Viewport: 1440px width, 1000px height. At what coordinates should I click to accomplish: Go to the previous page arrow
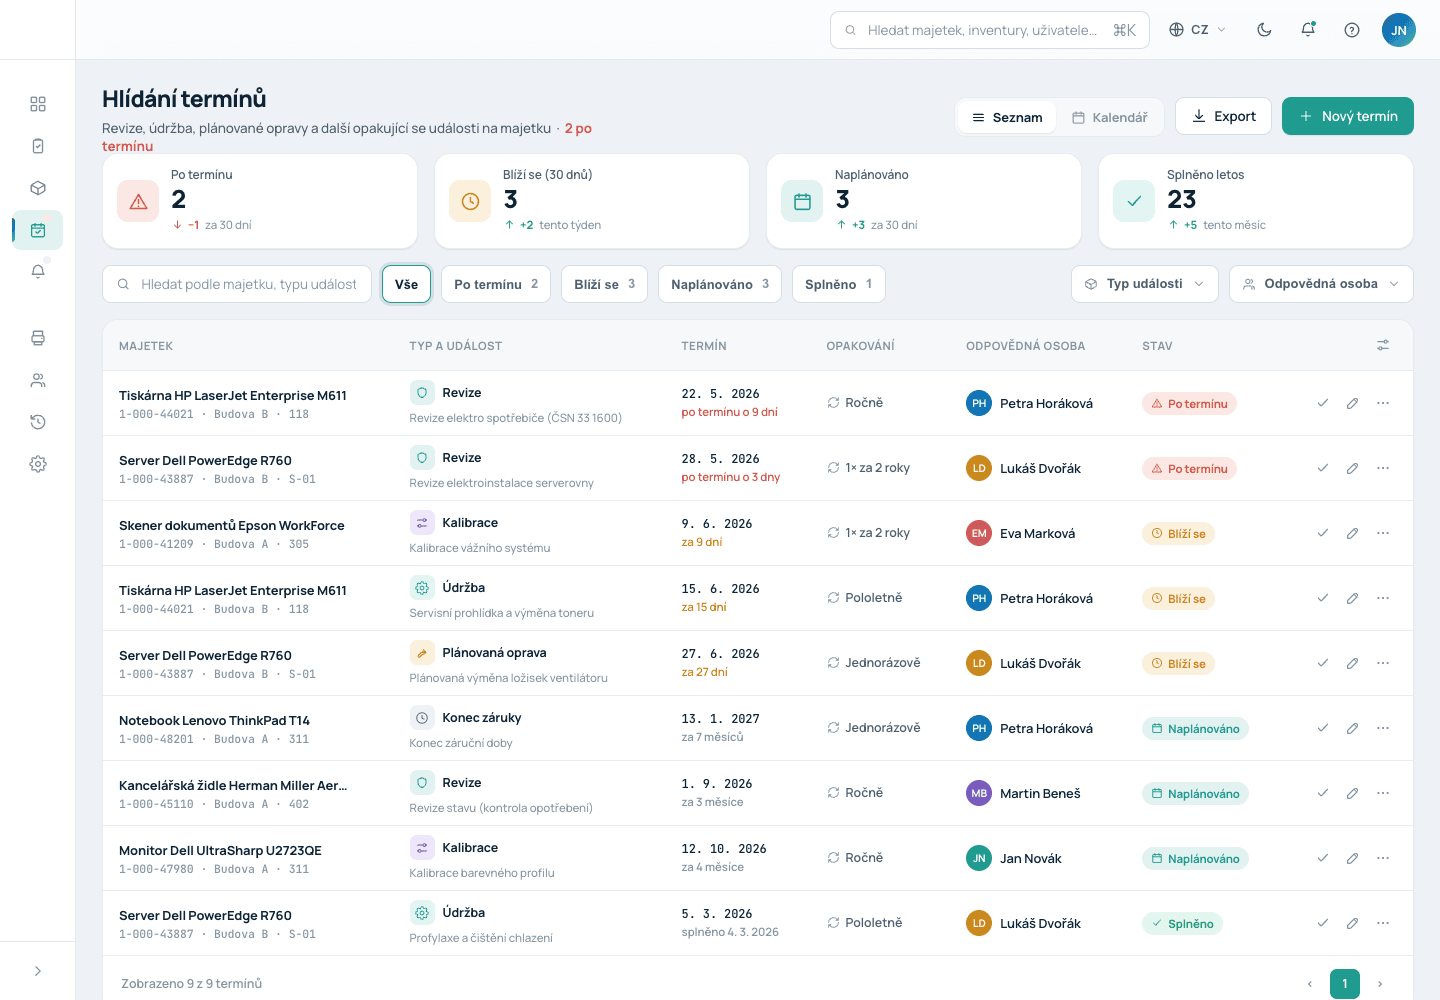click(1310, 984)
